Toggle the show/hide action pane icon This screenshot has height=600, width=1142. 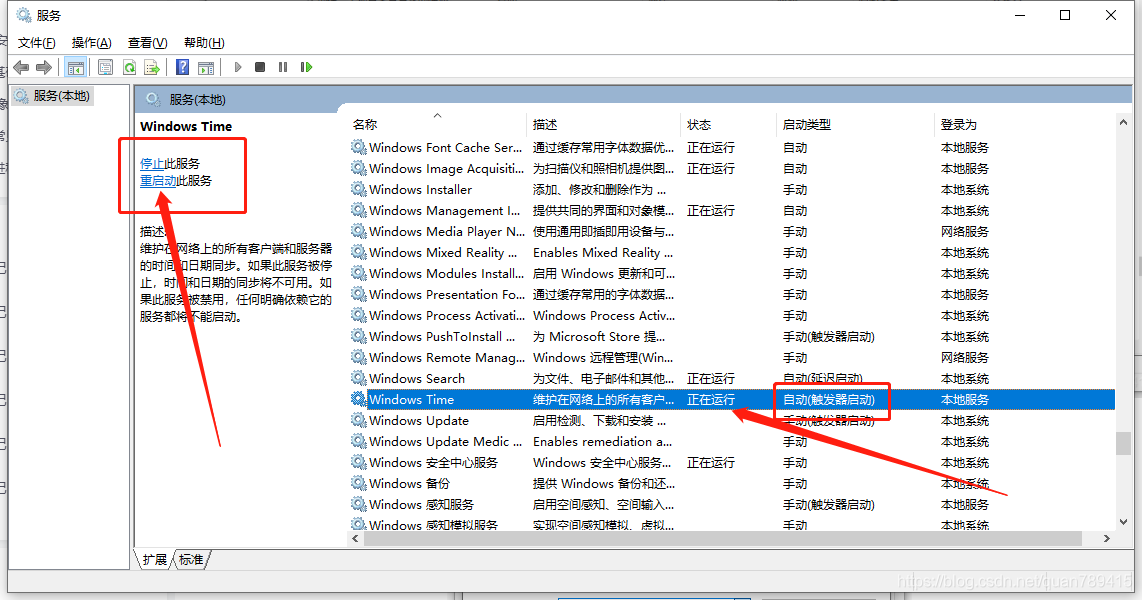[x=206, y=68]
